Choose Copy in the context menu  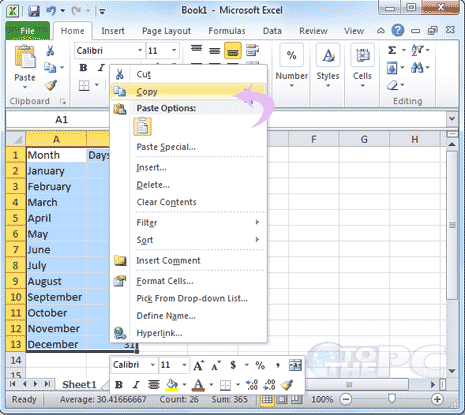(x=188, y=91)
